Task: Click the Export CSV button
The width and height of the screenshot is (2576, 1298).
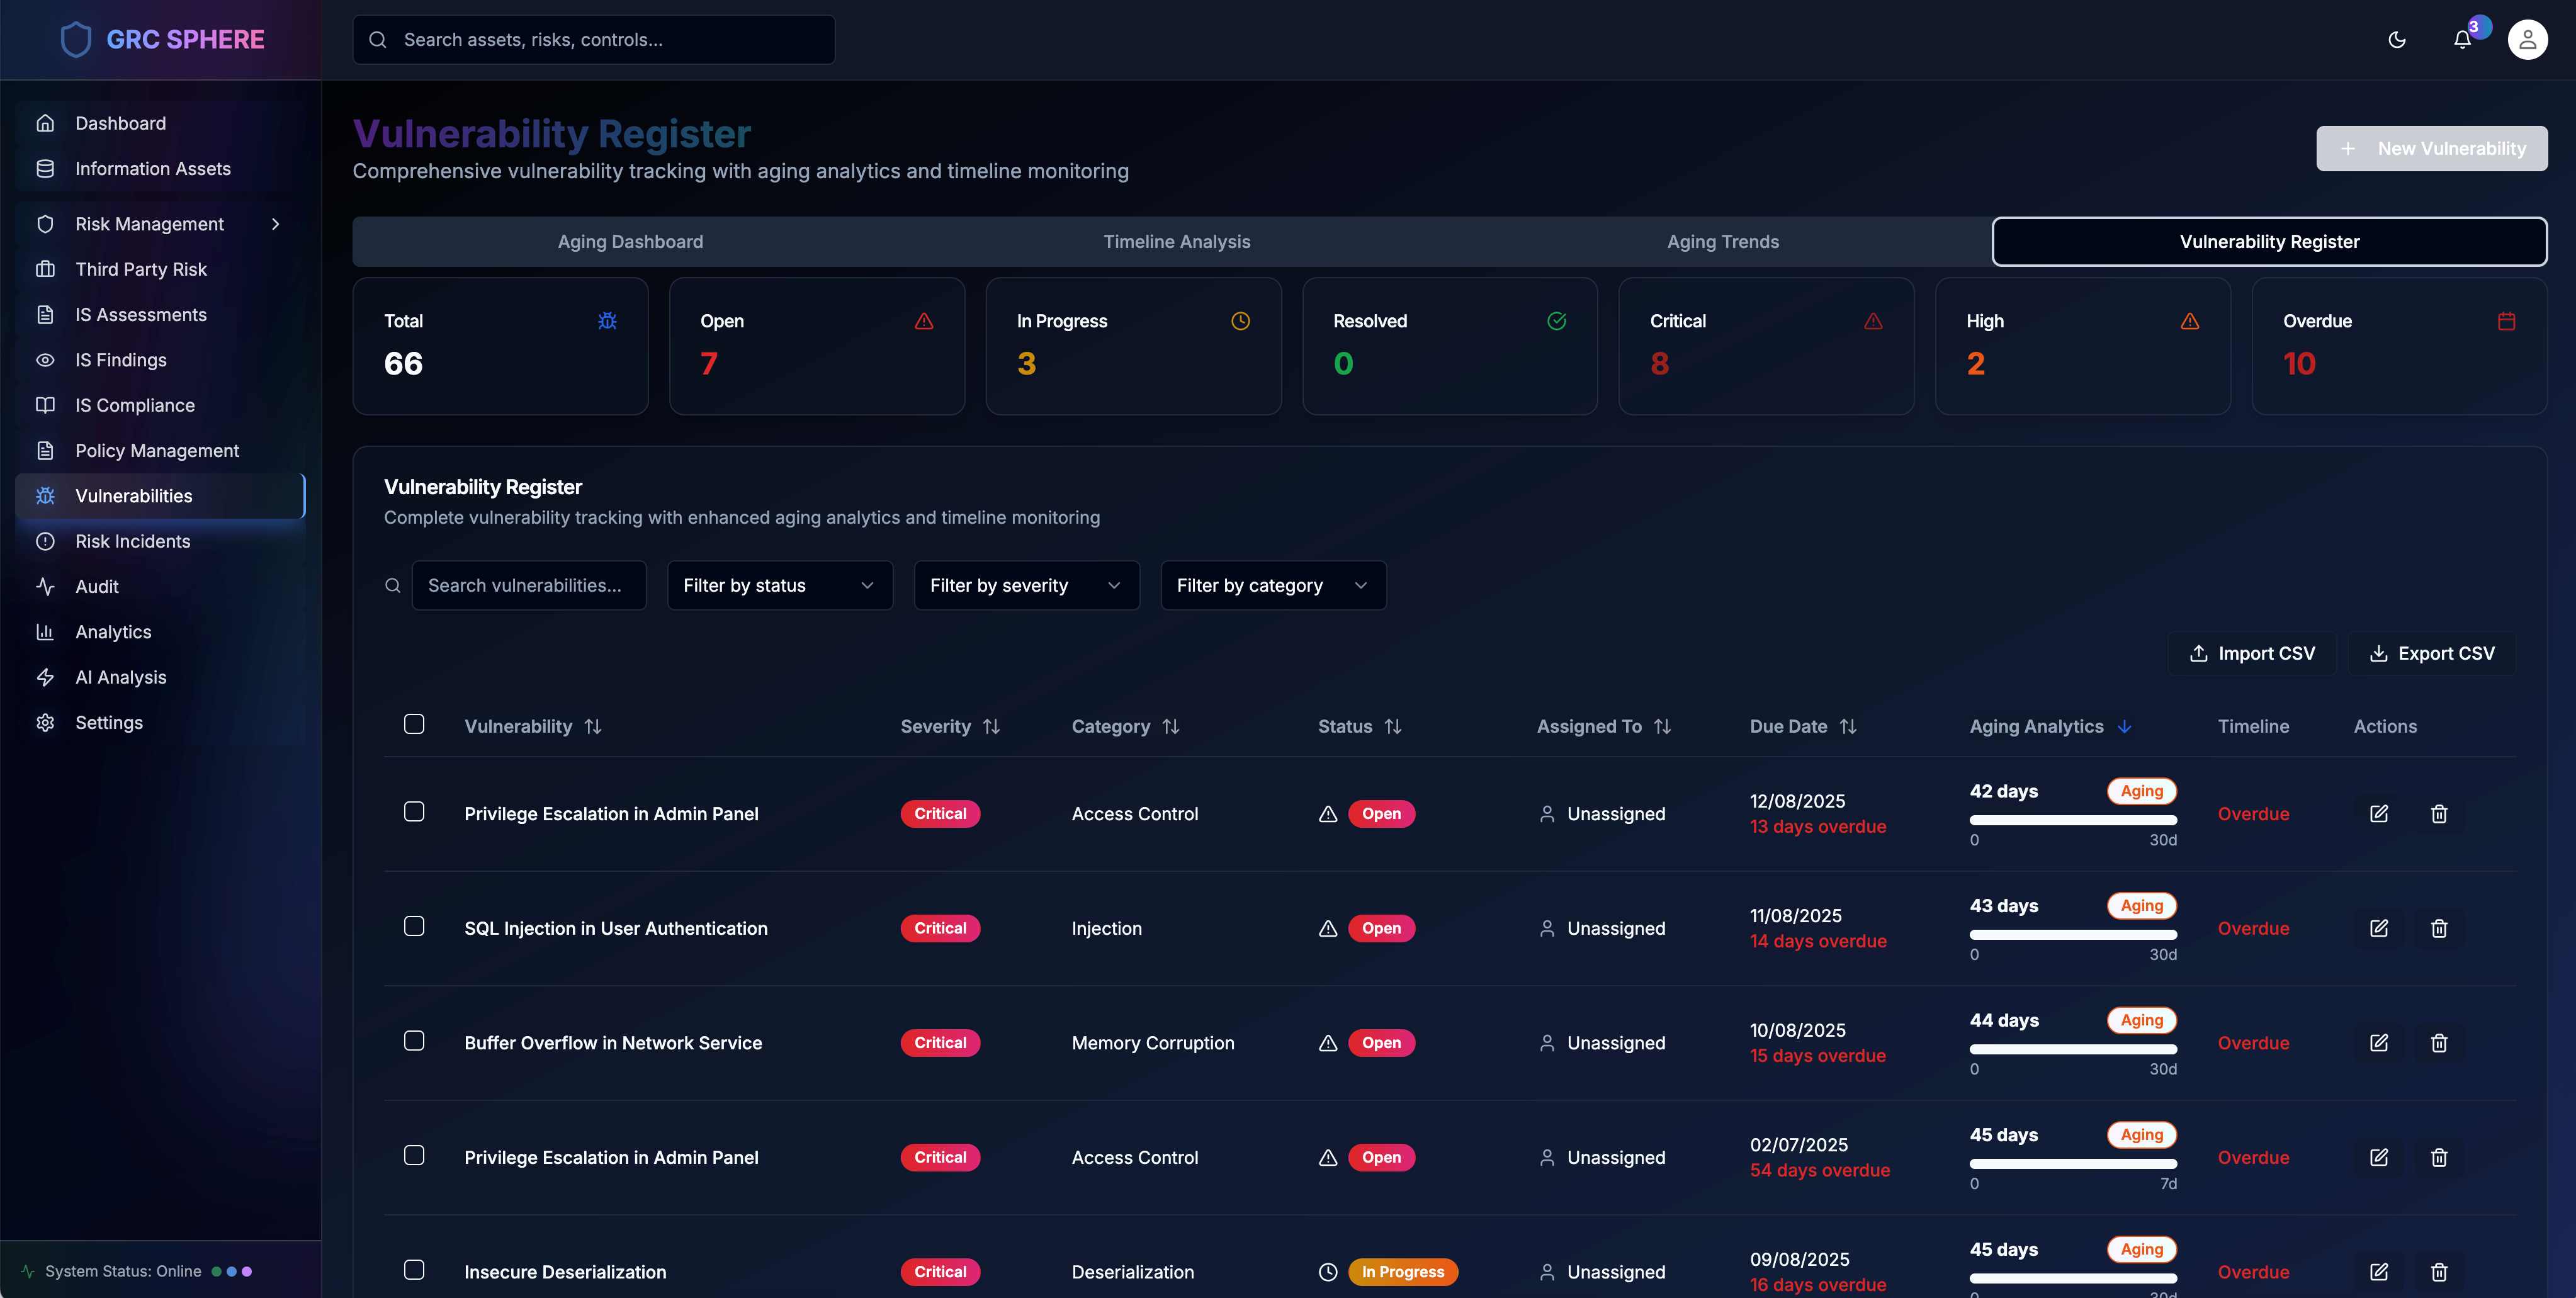Action: pyautogui.click(x=2431, y=654)
